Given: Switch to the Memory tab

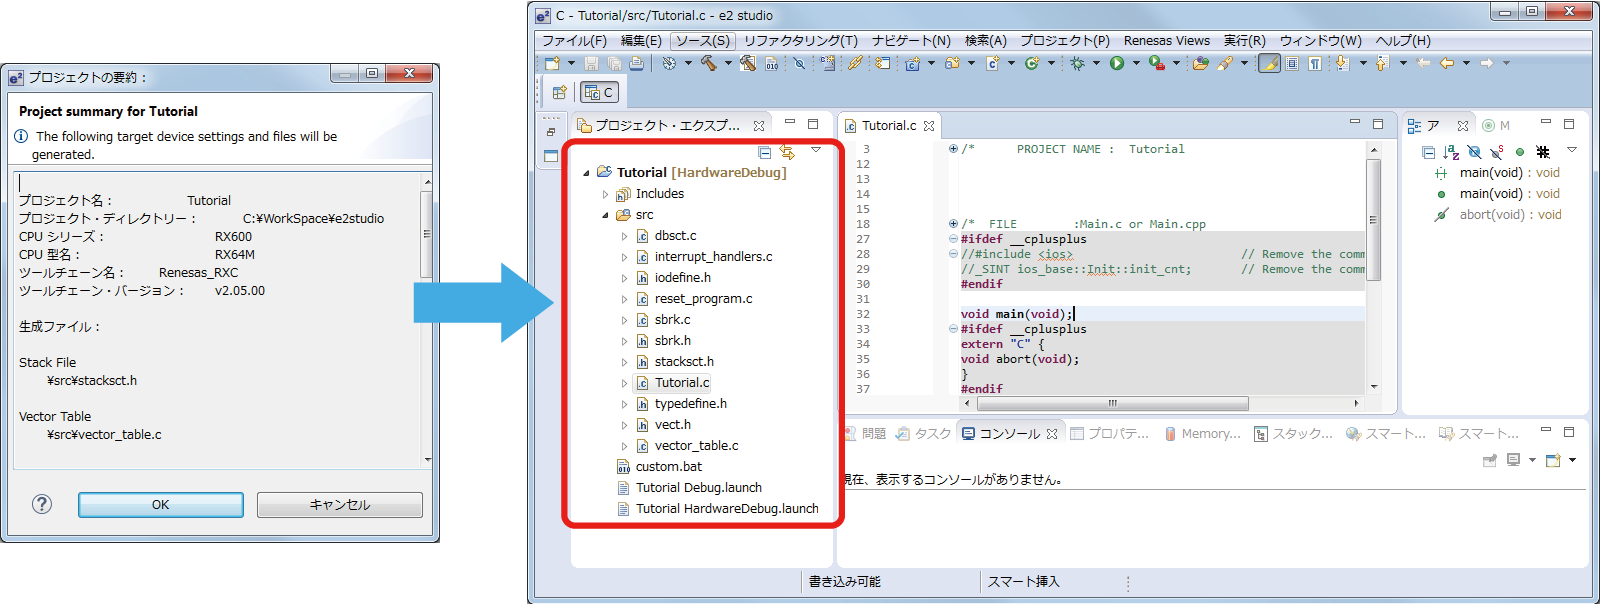Looking at the screenshot, I should coord(1202,434).
